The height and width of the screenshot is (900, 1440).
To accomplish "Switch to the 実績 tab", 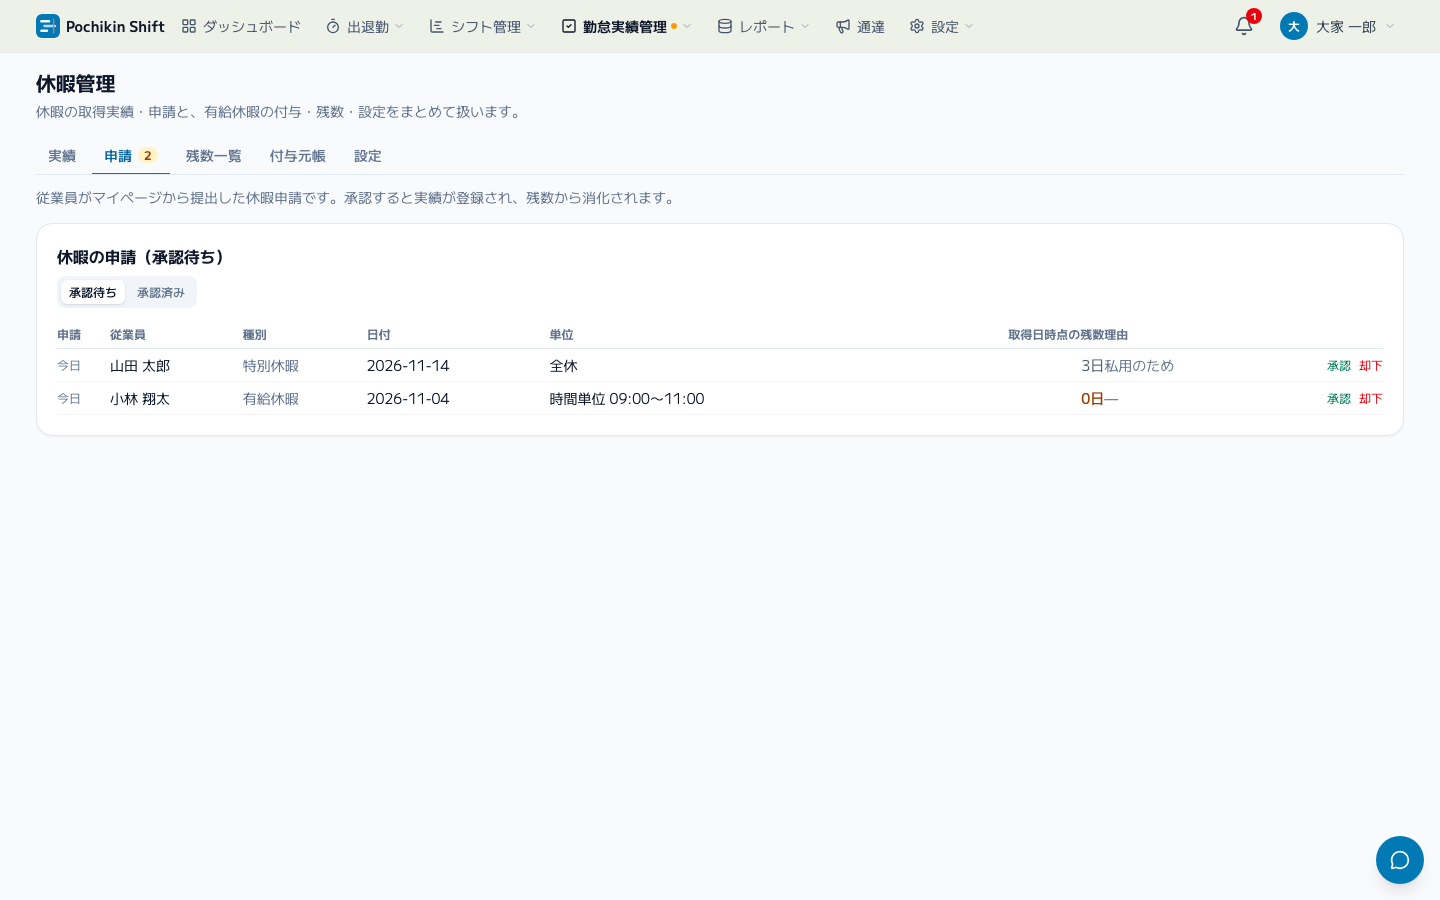I will (x=62, y=156).
